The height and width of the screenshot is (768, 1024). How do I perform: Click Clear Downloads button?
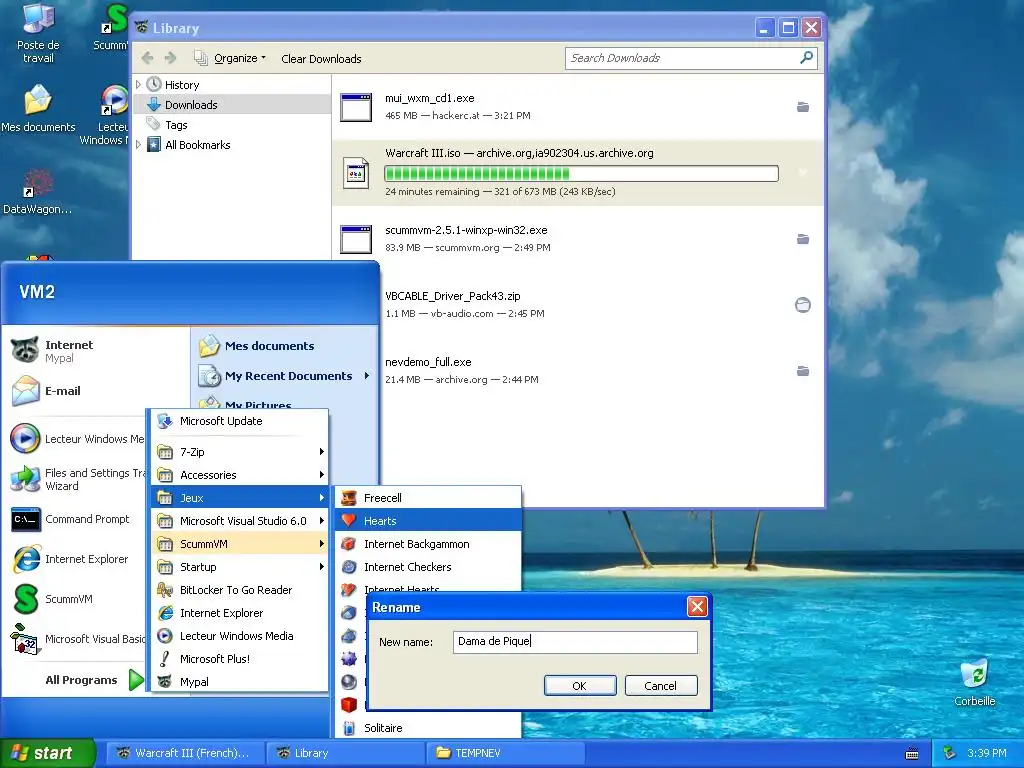321,59
